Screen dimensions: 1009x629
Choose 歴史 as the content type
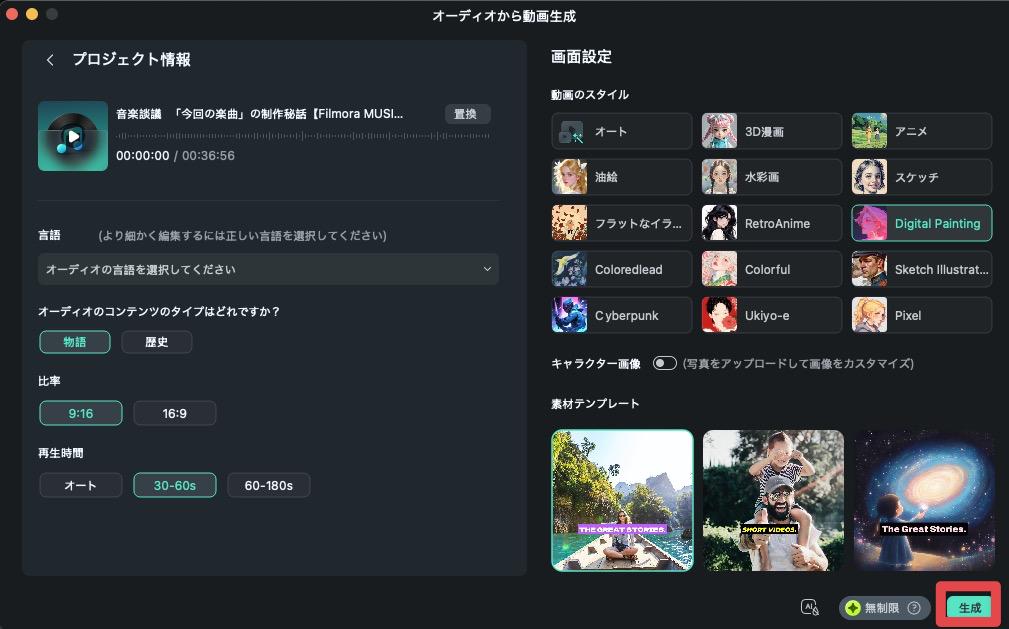pos(156,342)
